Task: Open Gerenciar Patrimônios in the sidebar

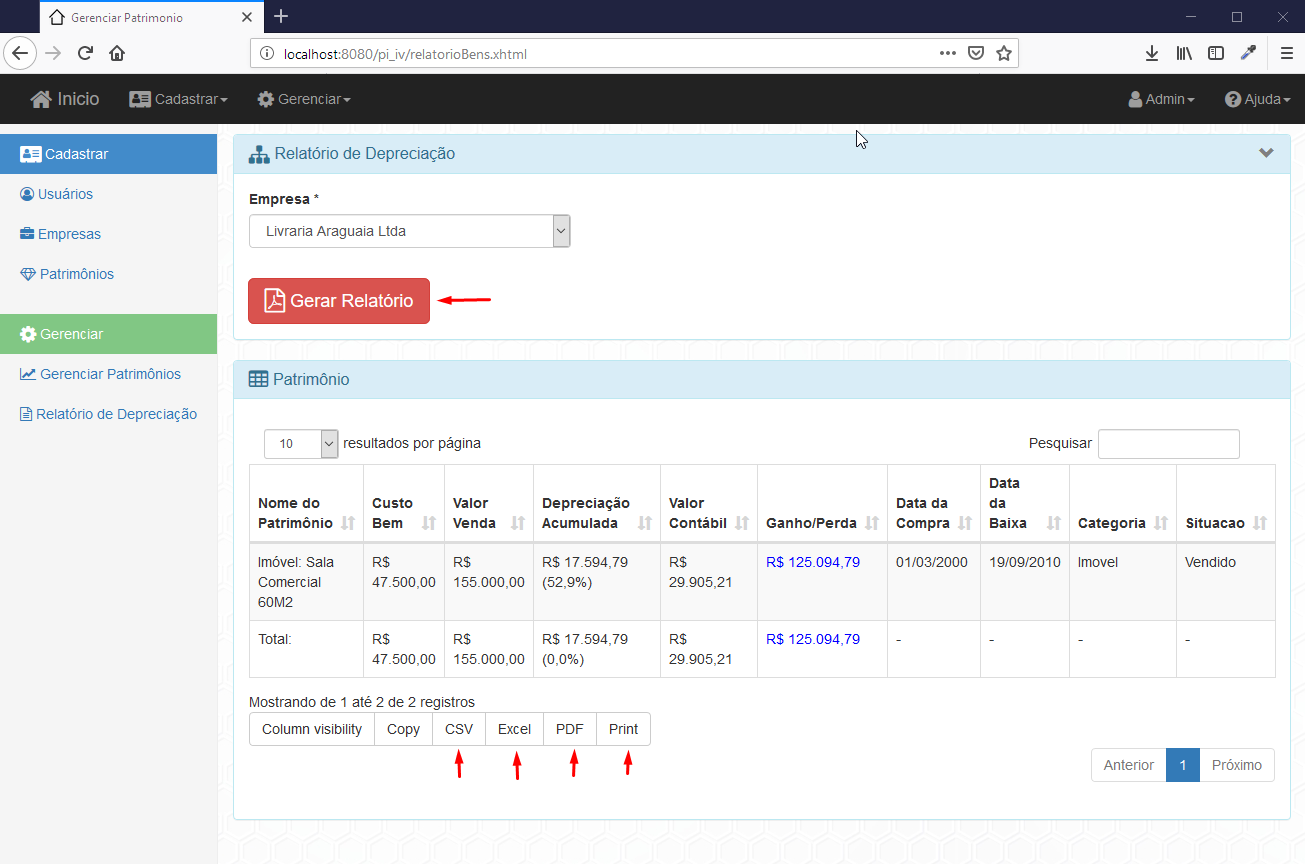Action: pos(101,374)
